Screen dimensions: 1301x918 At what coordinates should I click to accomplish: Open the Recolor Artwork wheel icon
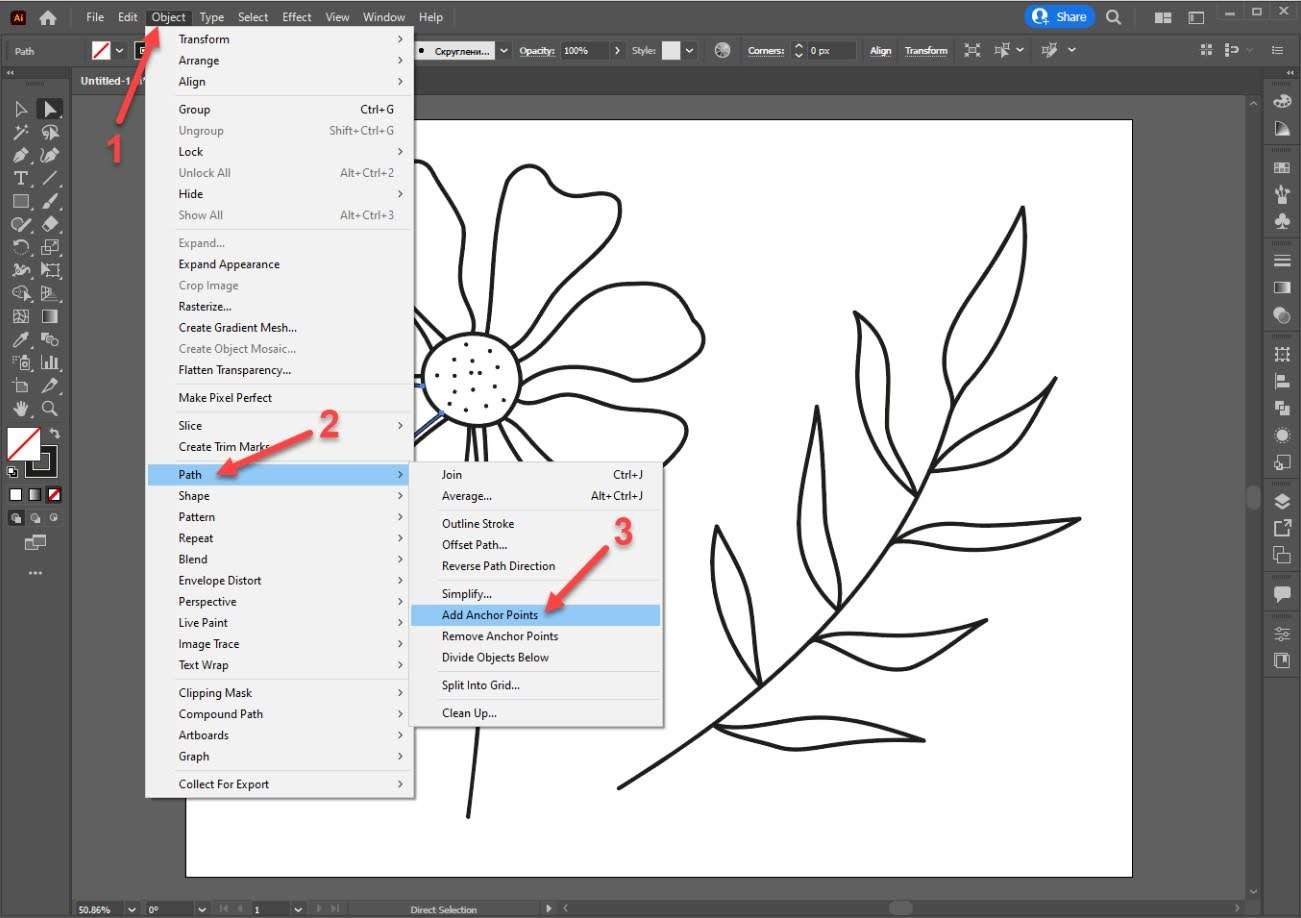723,50
